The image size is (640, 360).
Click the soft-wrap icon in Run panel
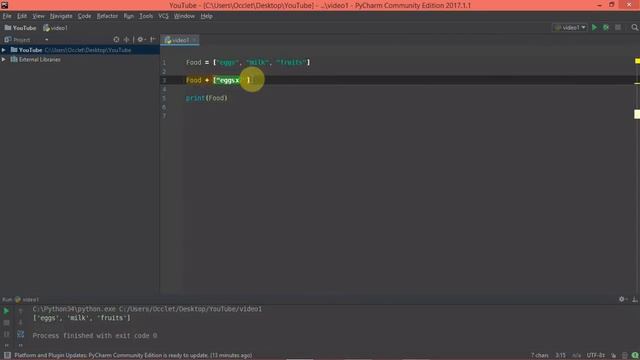point(20,334)
